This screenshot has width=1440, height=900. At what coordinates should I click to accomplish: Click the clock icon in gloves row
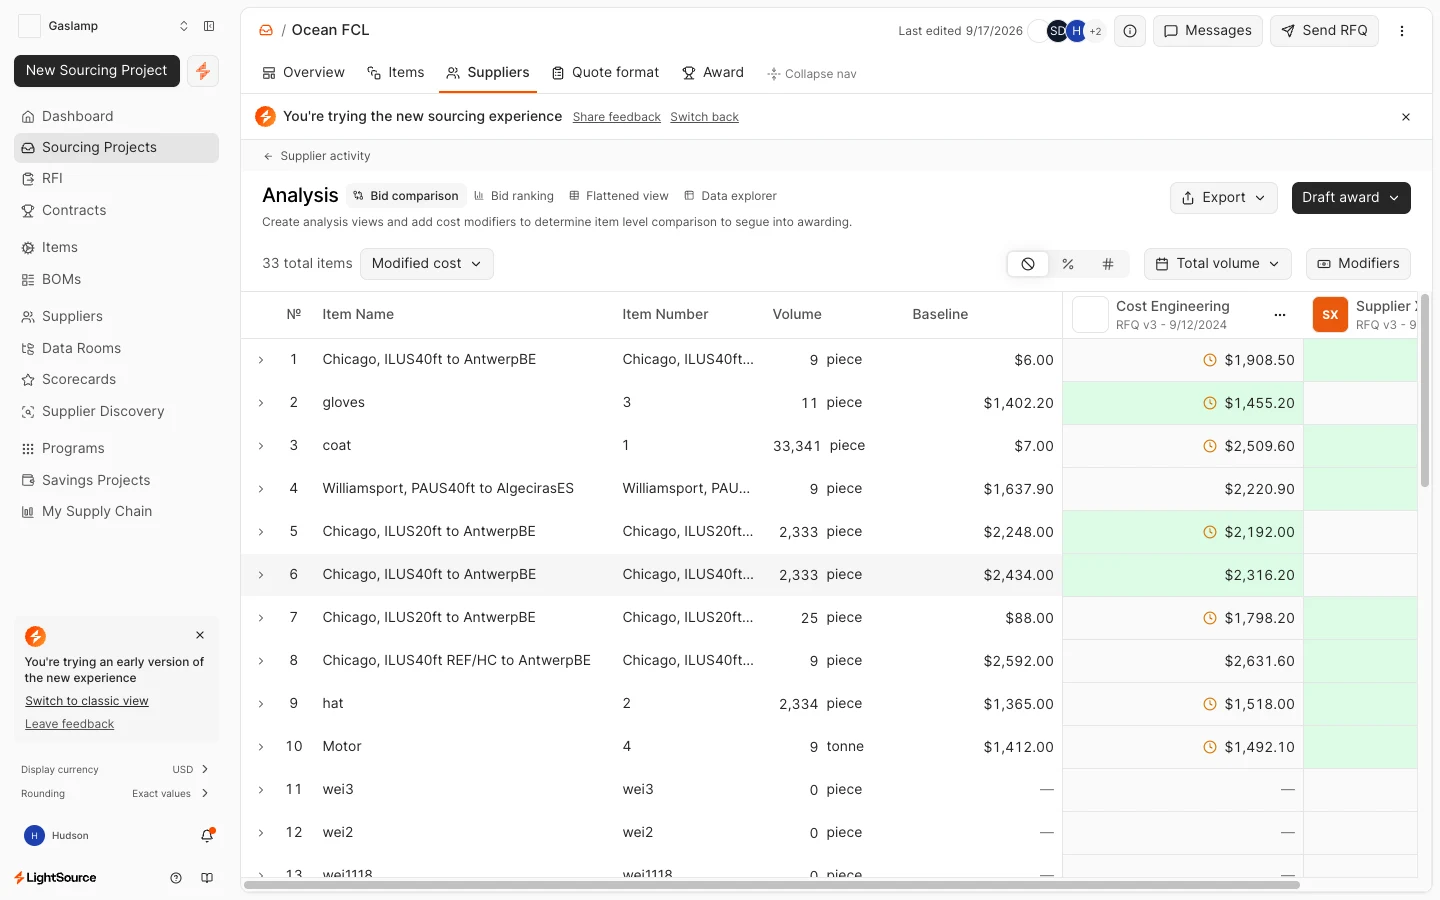pos(1210,403)
